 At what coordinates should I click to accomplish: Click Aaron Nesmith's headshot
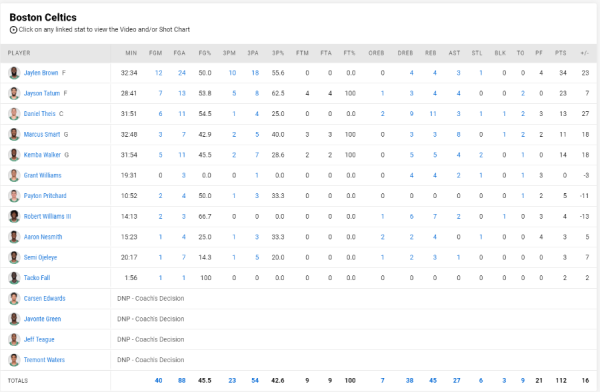coord(14,237)
